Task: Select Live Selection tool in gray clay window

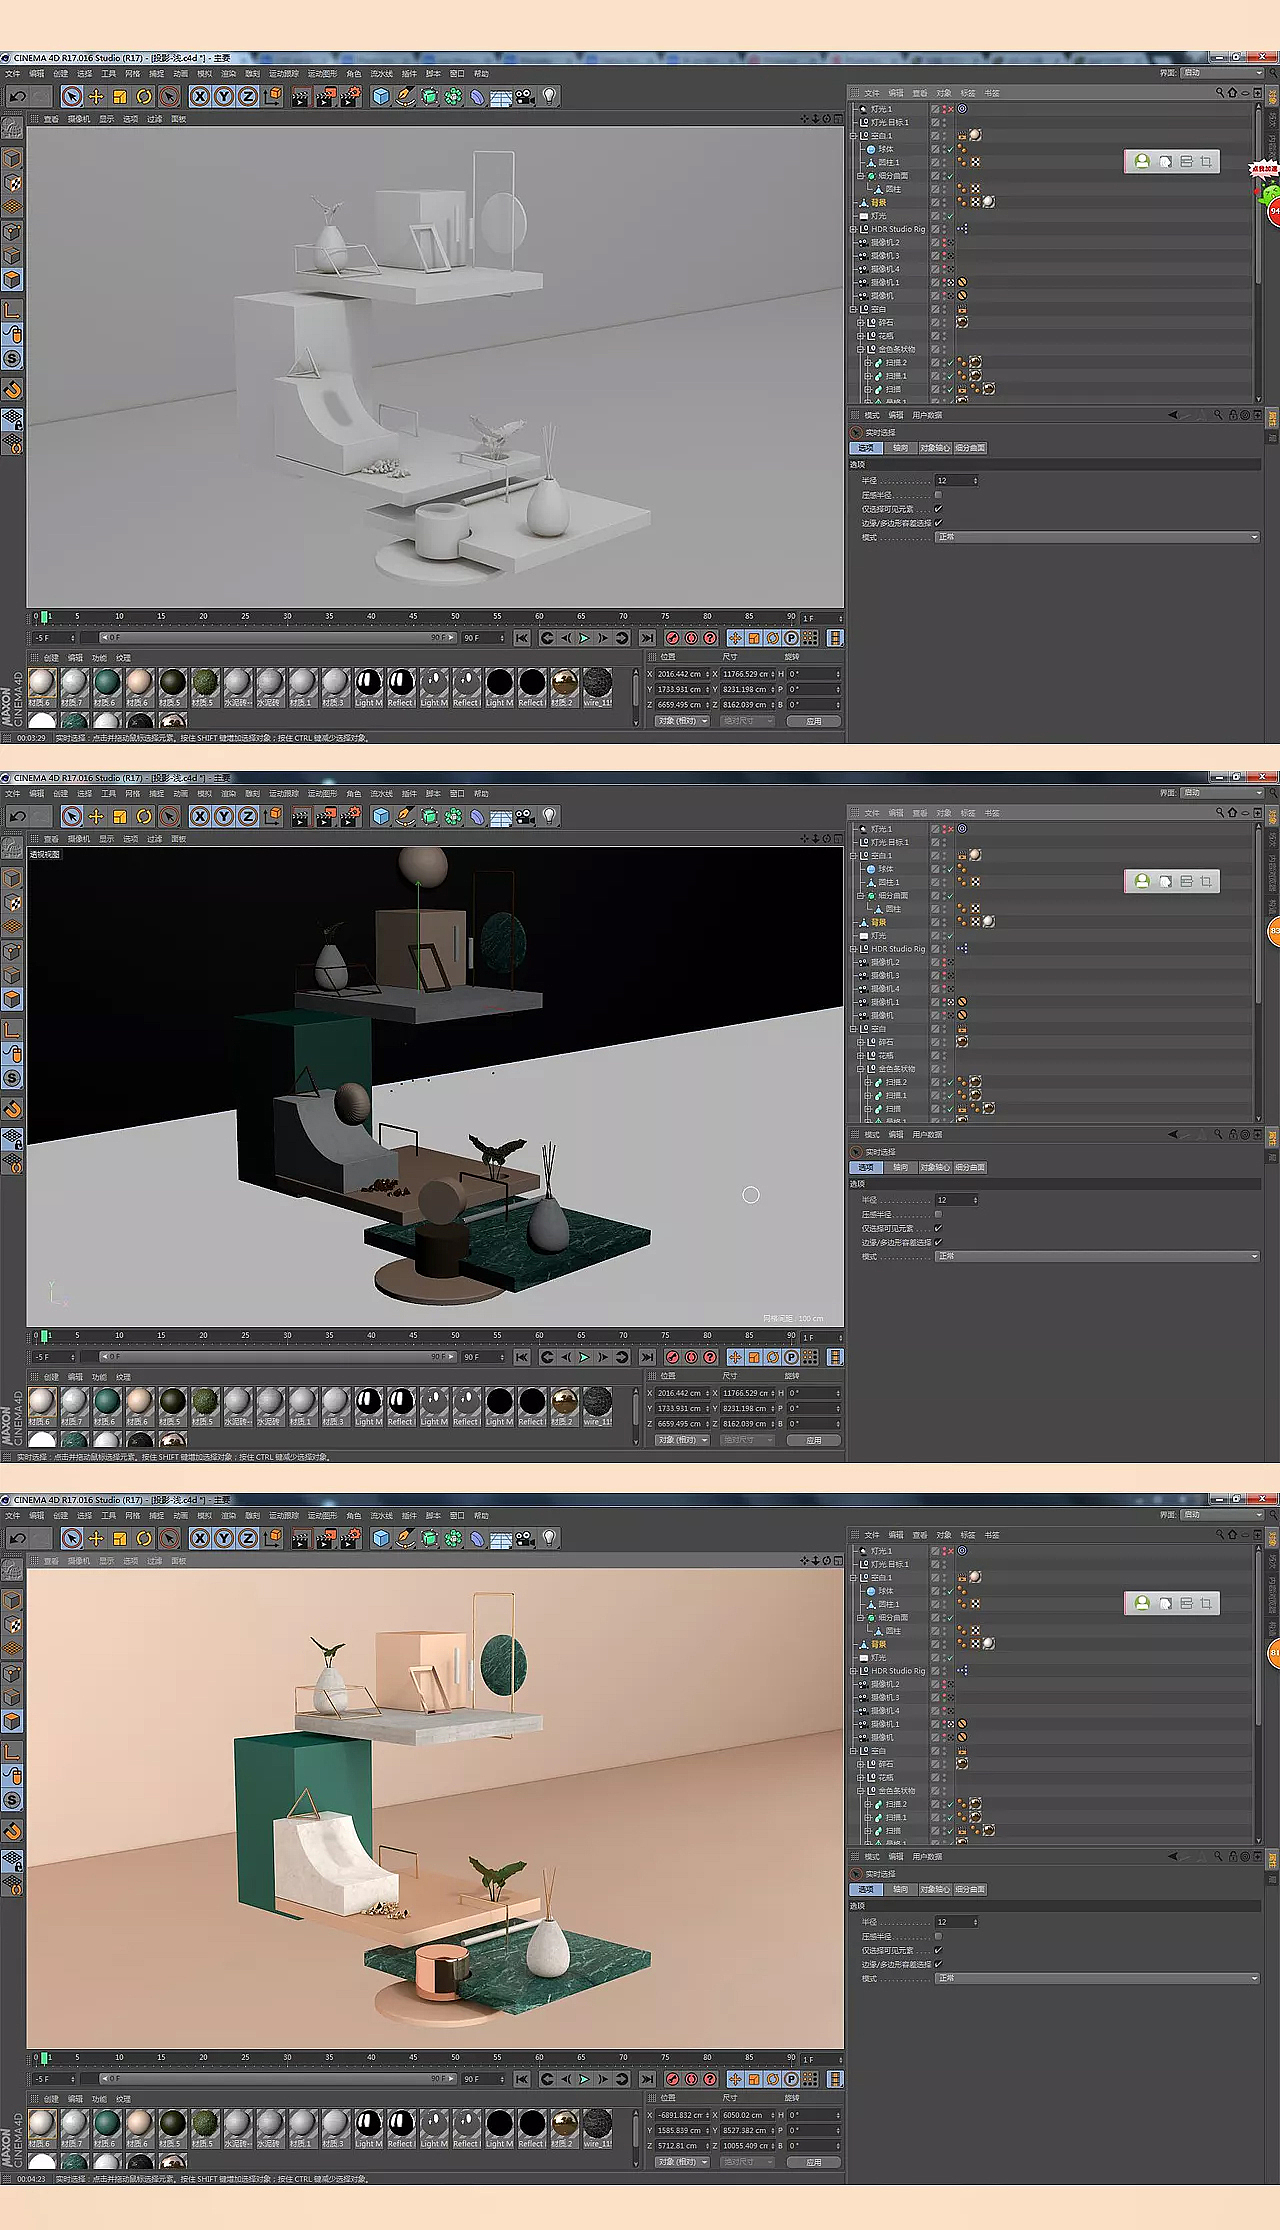Action: [72, 97]
